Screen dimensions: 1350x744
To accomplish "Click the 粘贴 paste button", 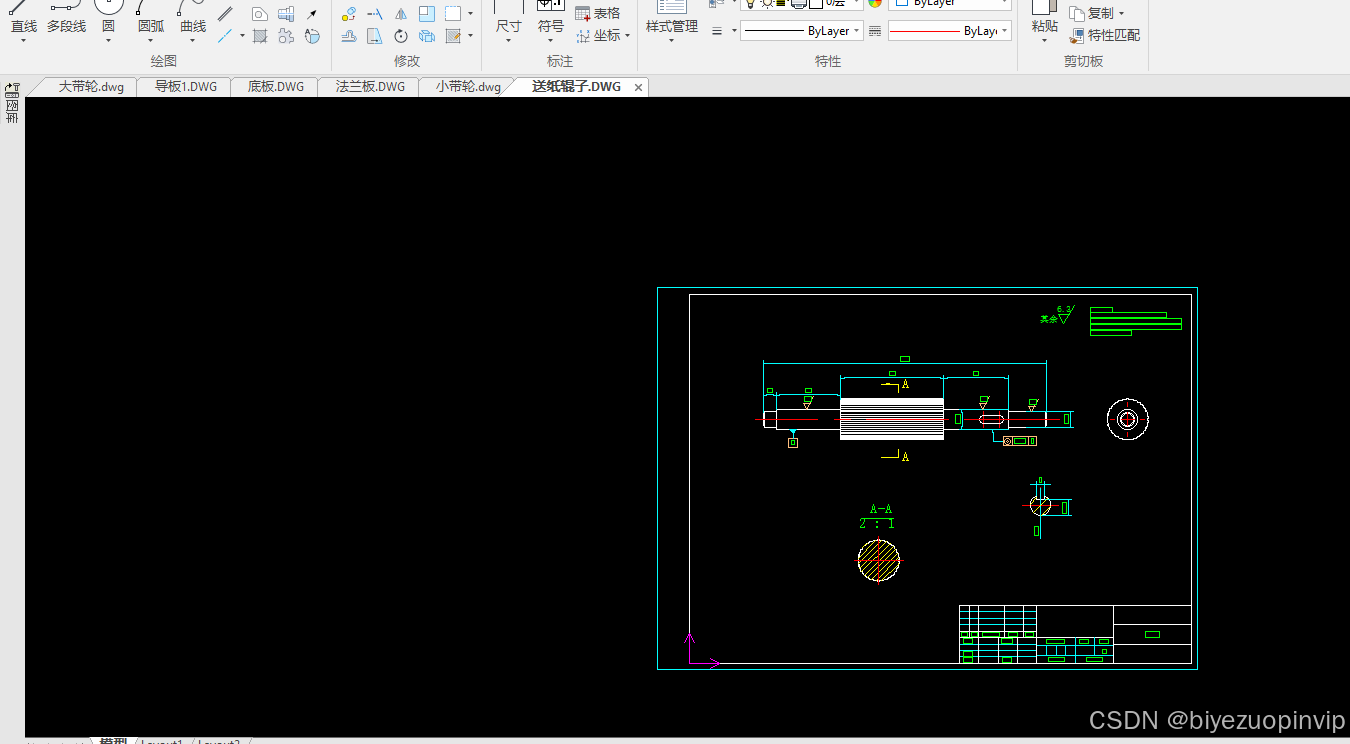I will (1045, 18).
